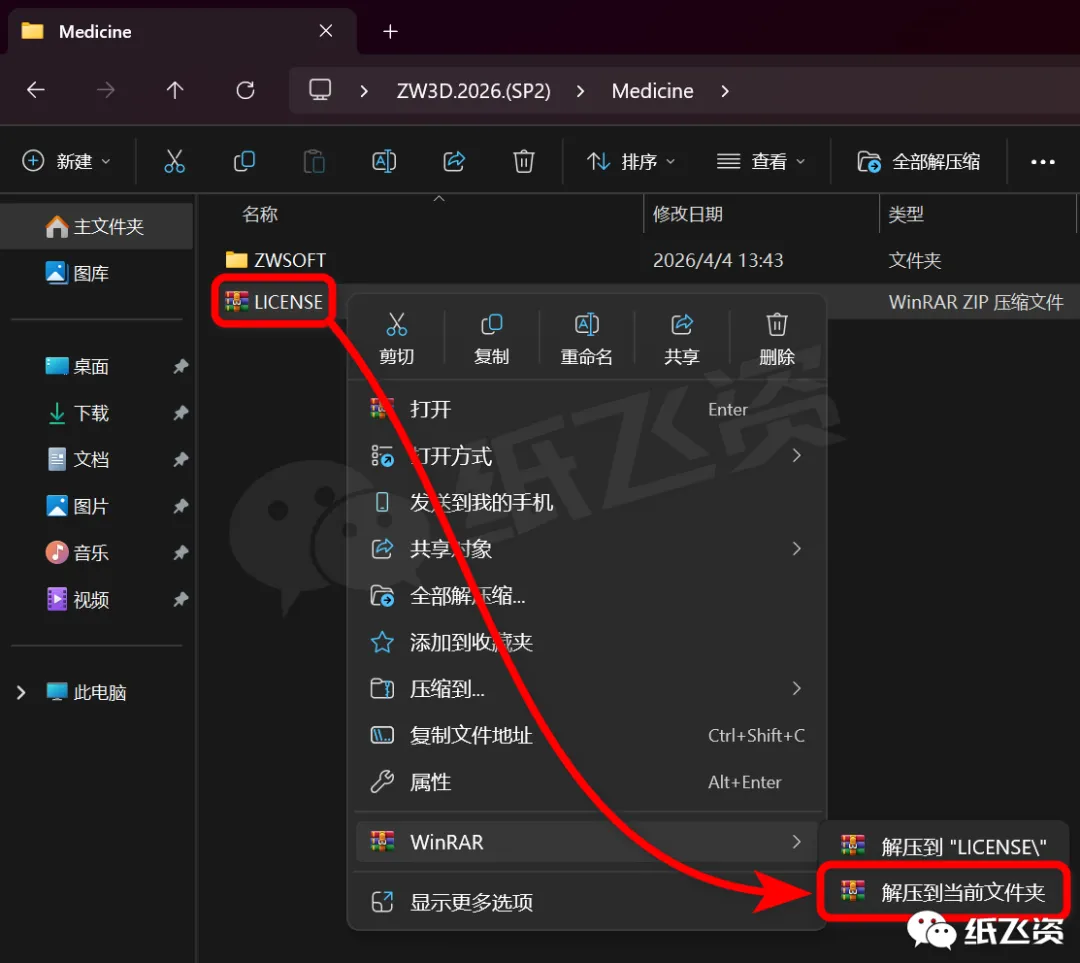Screen dimensions: 1080x963
Task: Unpin 桌面 using its pin icon
Action: coord(180,366)
